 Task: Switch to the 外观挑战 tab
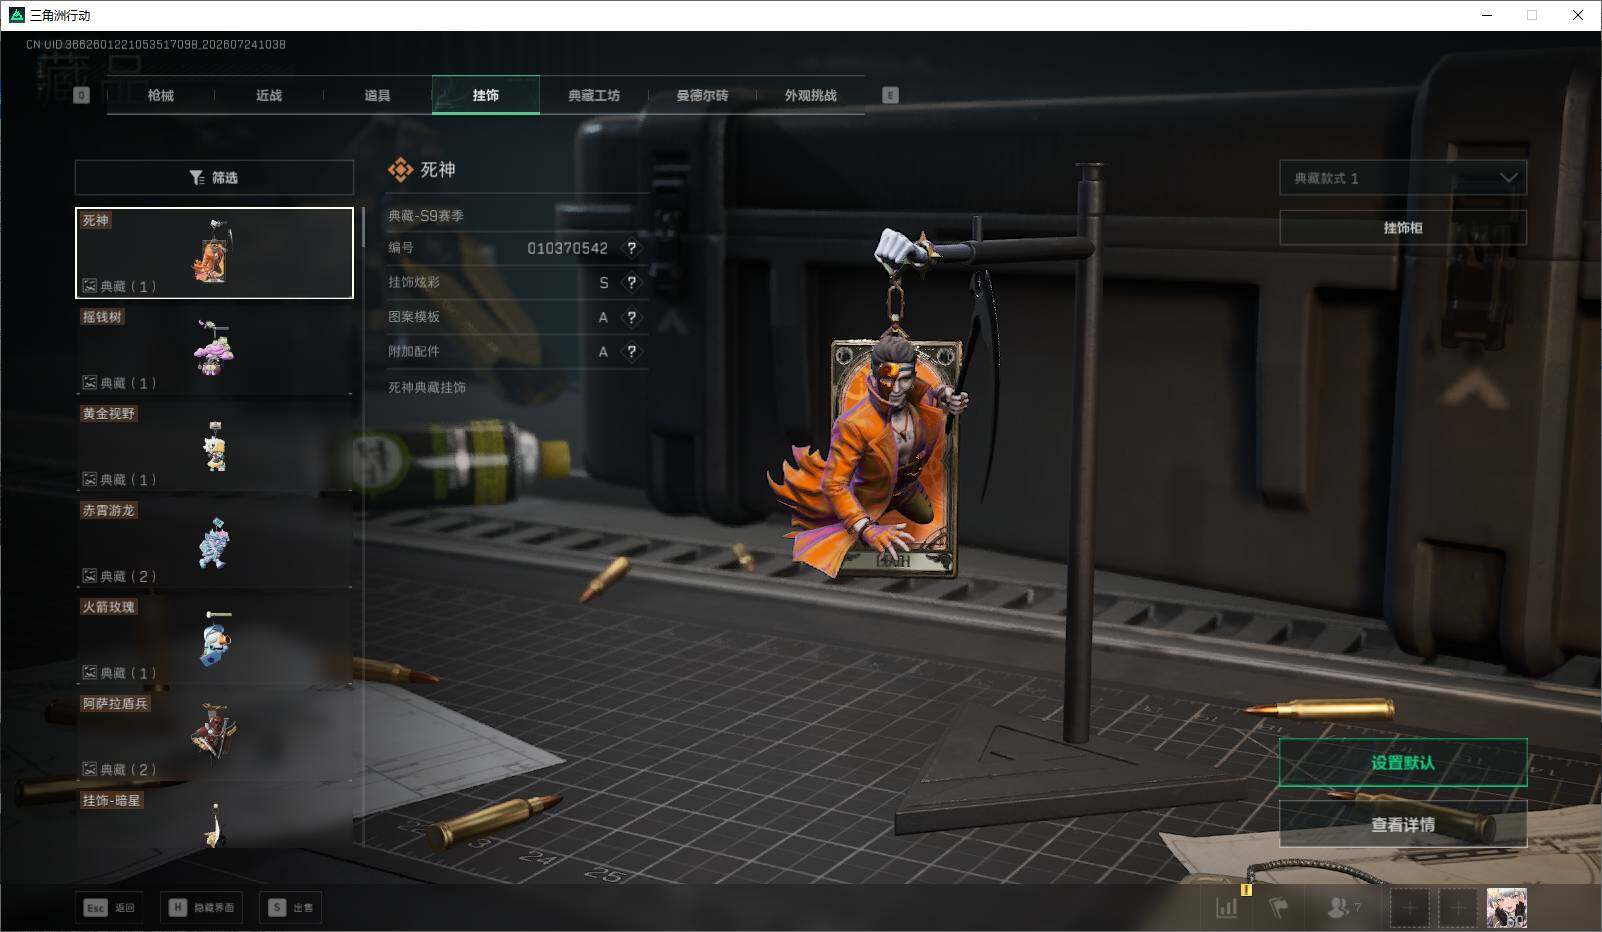810,95
